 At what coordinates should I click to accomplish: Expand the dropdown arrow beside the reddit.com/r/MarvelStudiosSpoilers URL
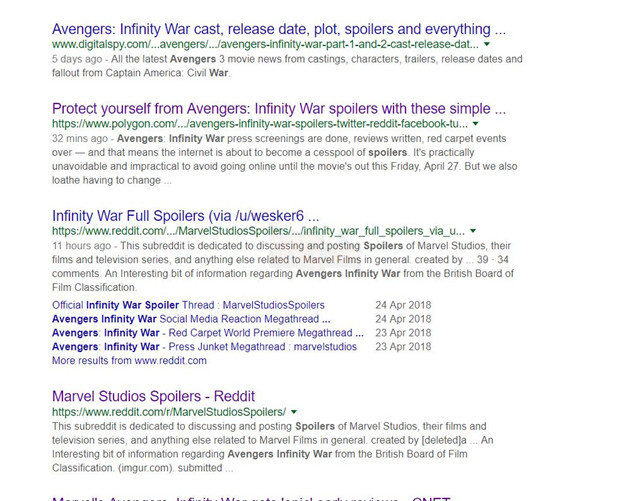[x=294, y=412]
